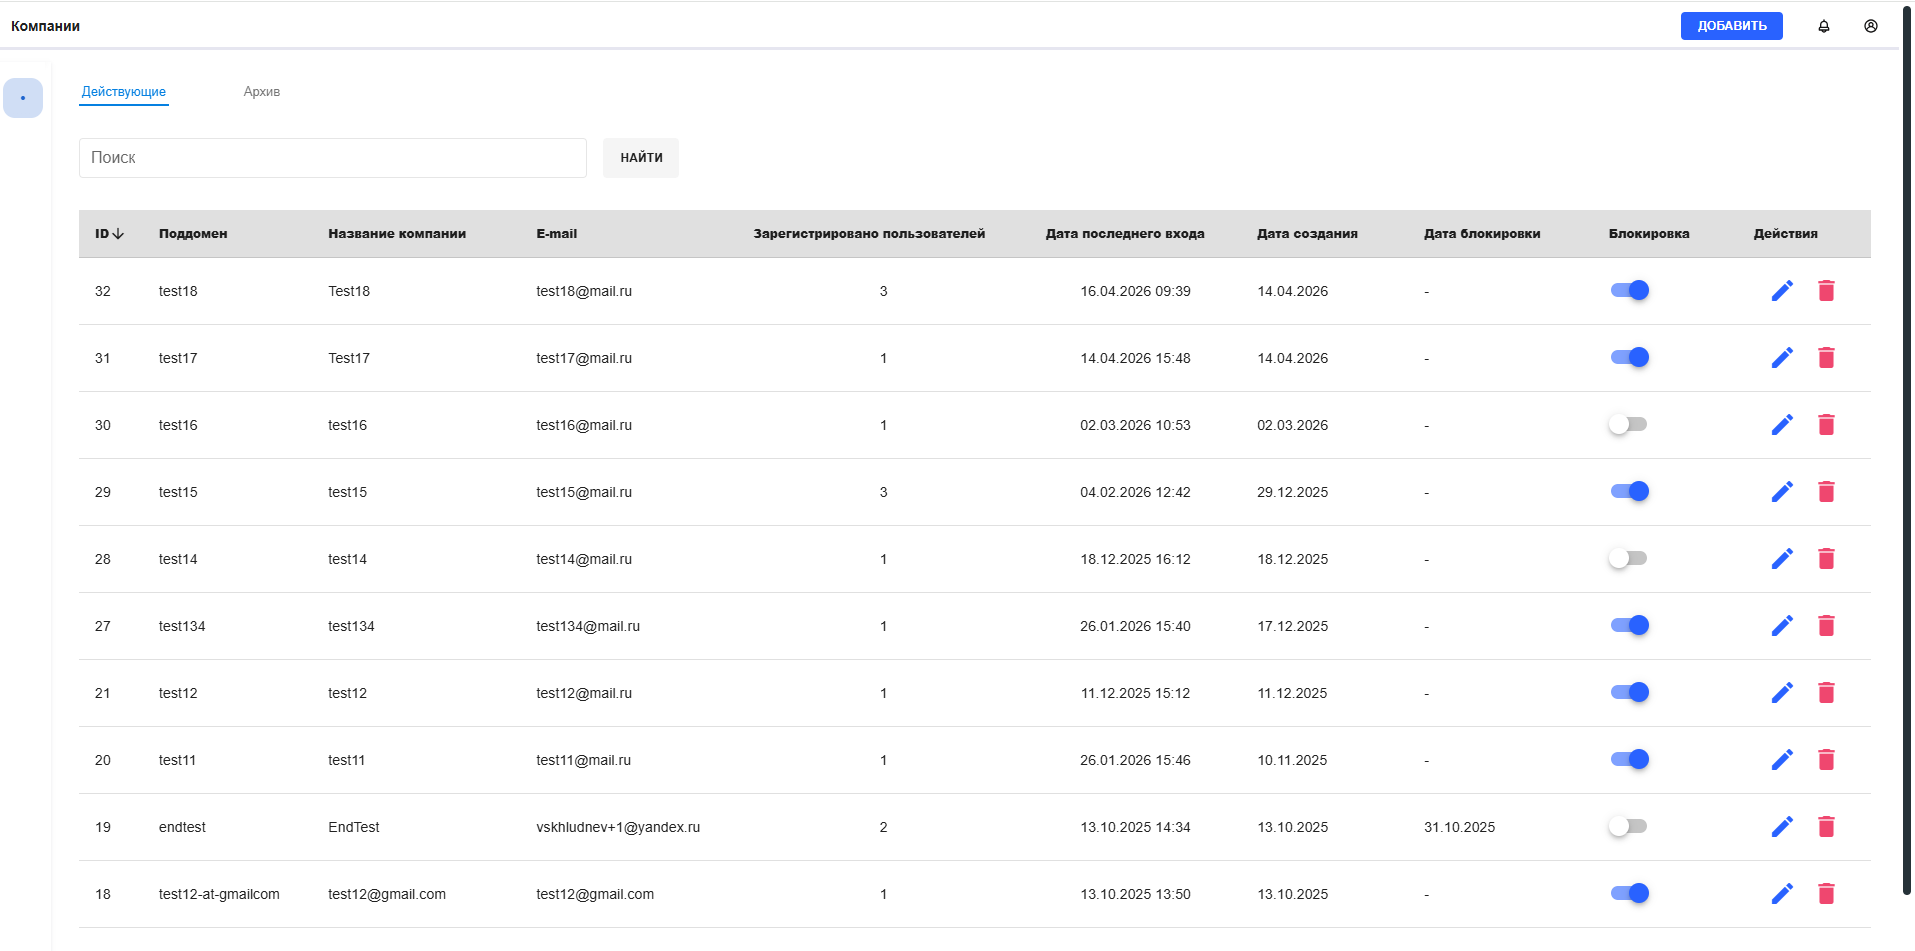This screenshot has width=1915, height=951.
Task: Edit the test134 row
Action: point(1782,626)
